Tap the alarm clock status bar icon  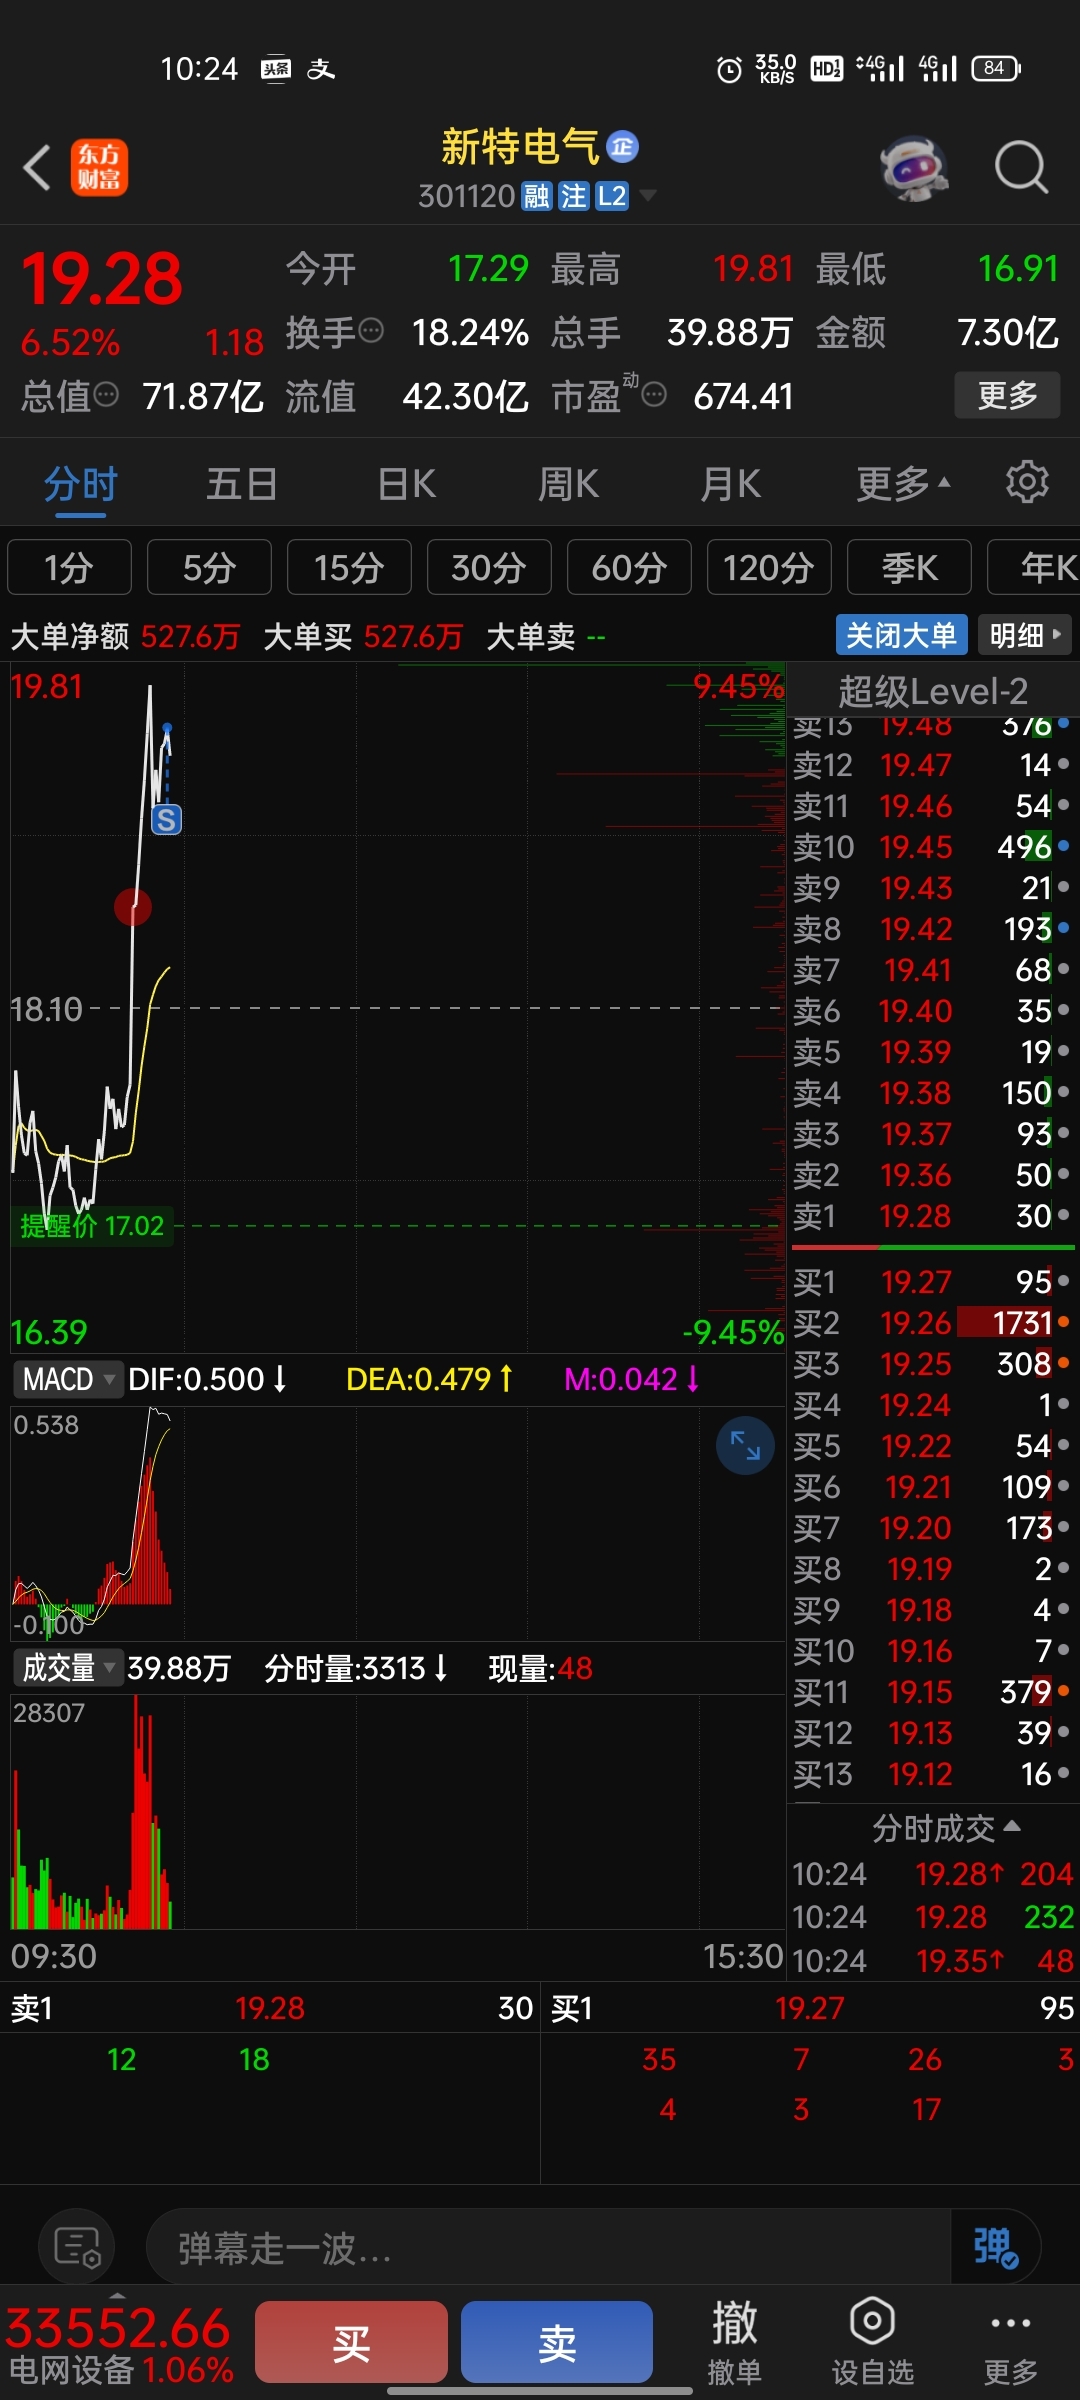click(729, 69)
